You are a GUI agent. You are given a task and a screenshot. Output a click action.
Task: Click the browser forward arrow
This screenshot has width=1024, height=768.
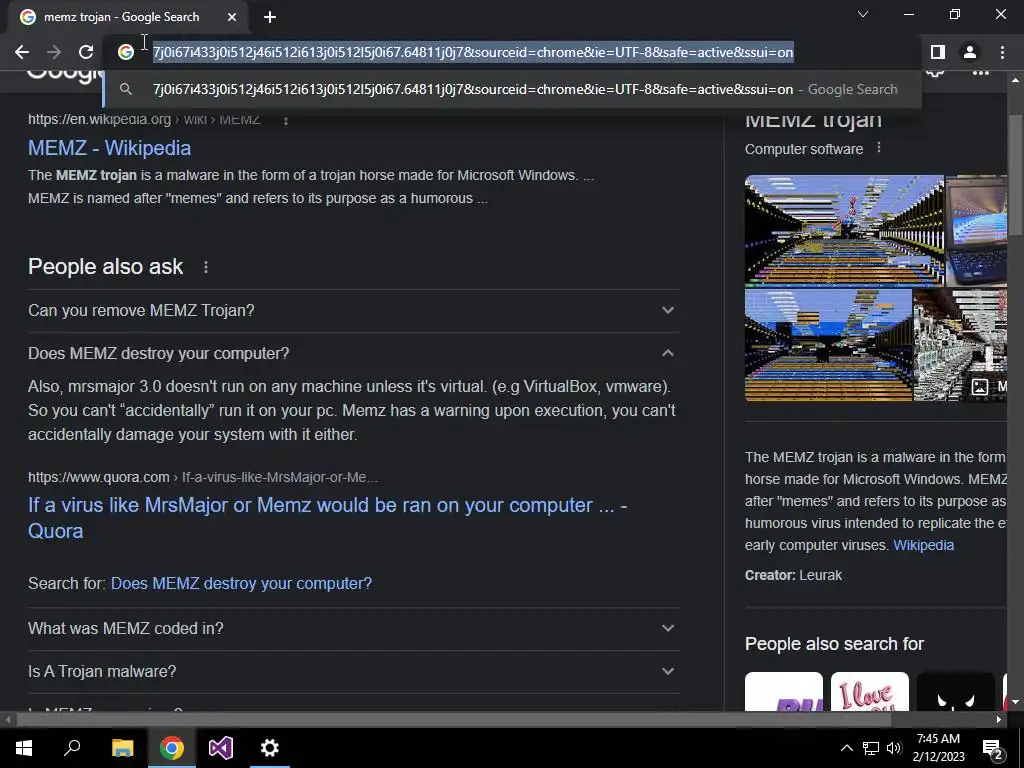54,52
